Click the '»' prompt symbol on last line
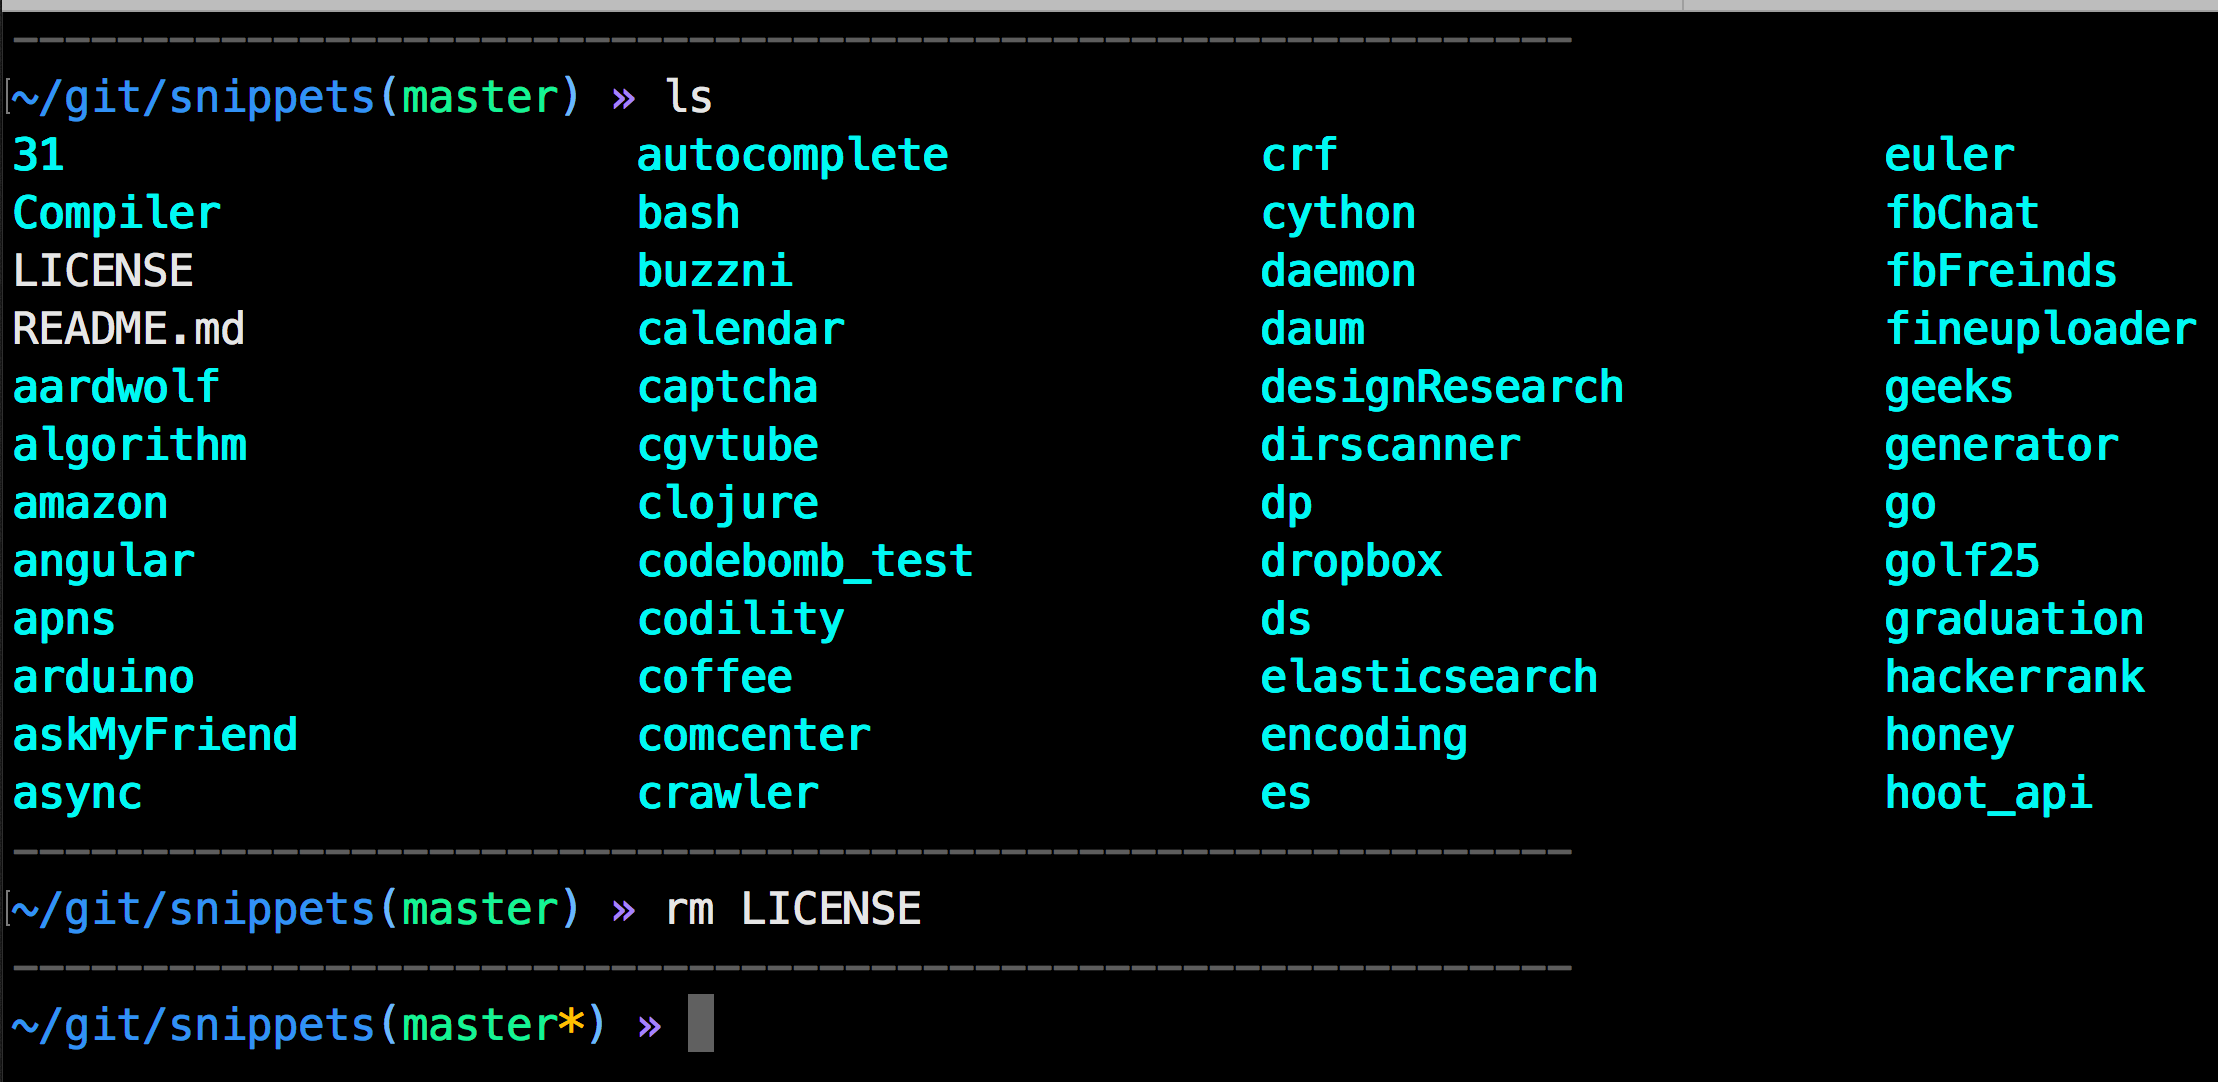2218x1082 pixels. tap(649, 1026)
